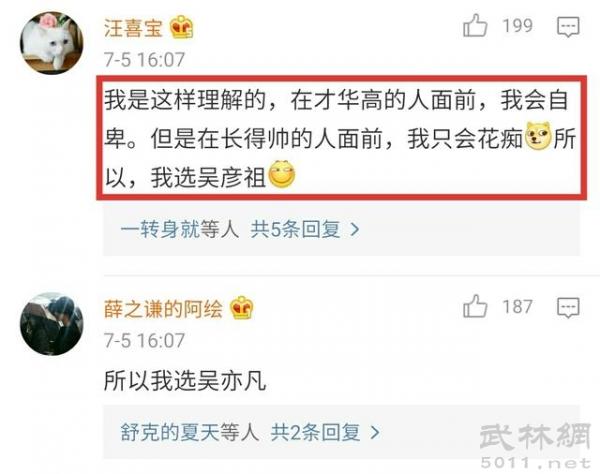View all 共5条回复 replies
Image resolution: width=600 pixels, height=474 pixels.
pos(295,230)
